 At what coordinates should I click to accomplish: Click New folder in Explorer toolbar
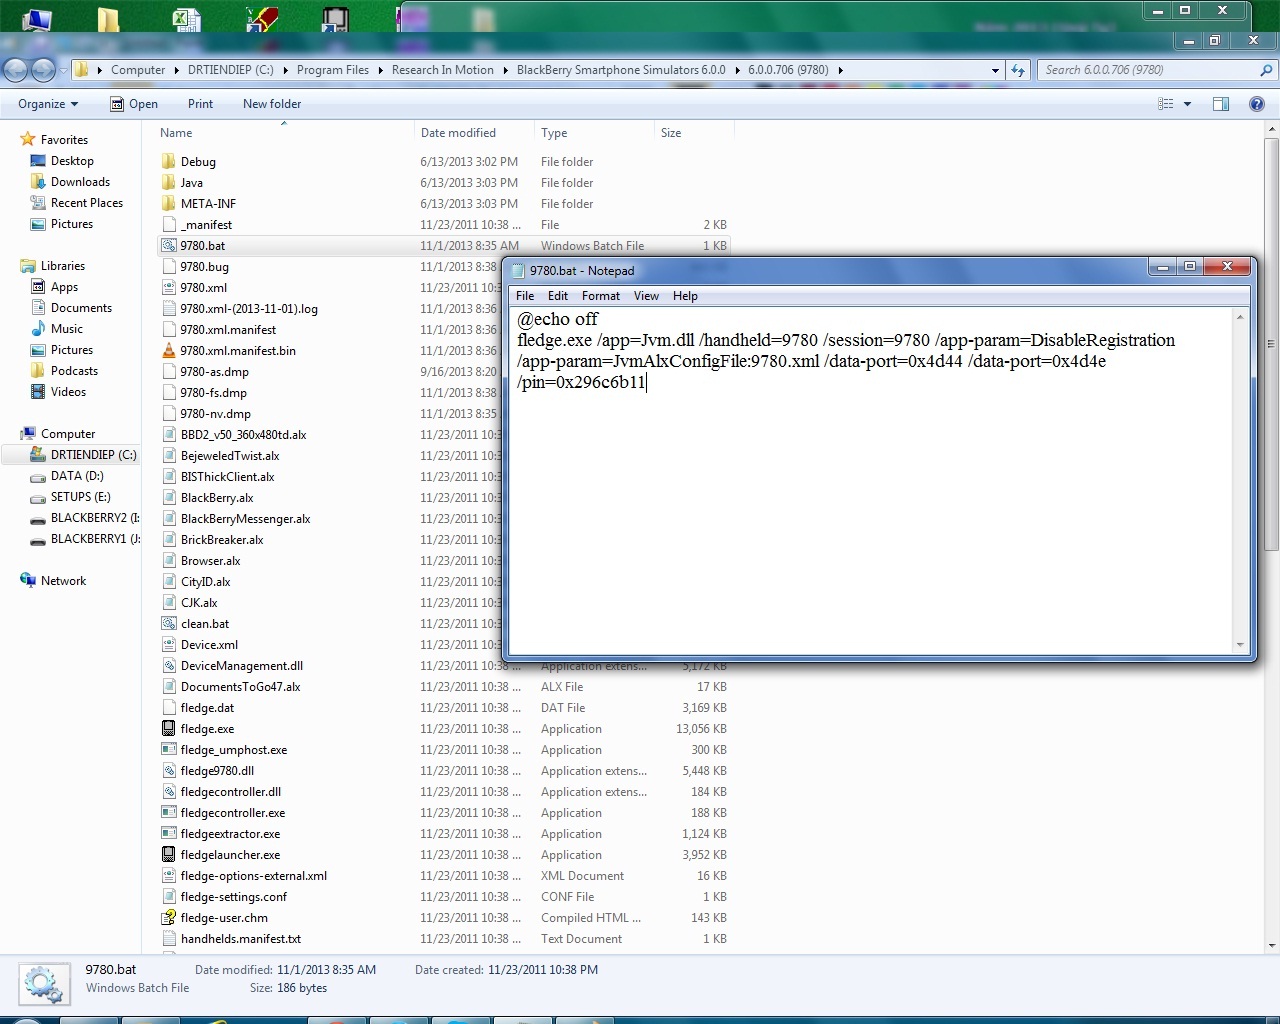tap(272, 104)
